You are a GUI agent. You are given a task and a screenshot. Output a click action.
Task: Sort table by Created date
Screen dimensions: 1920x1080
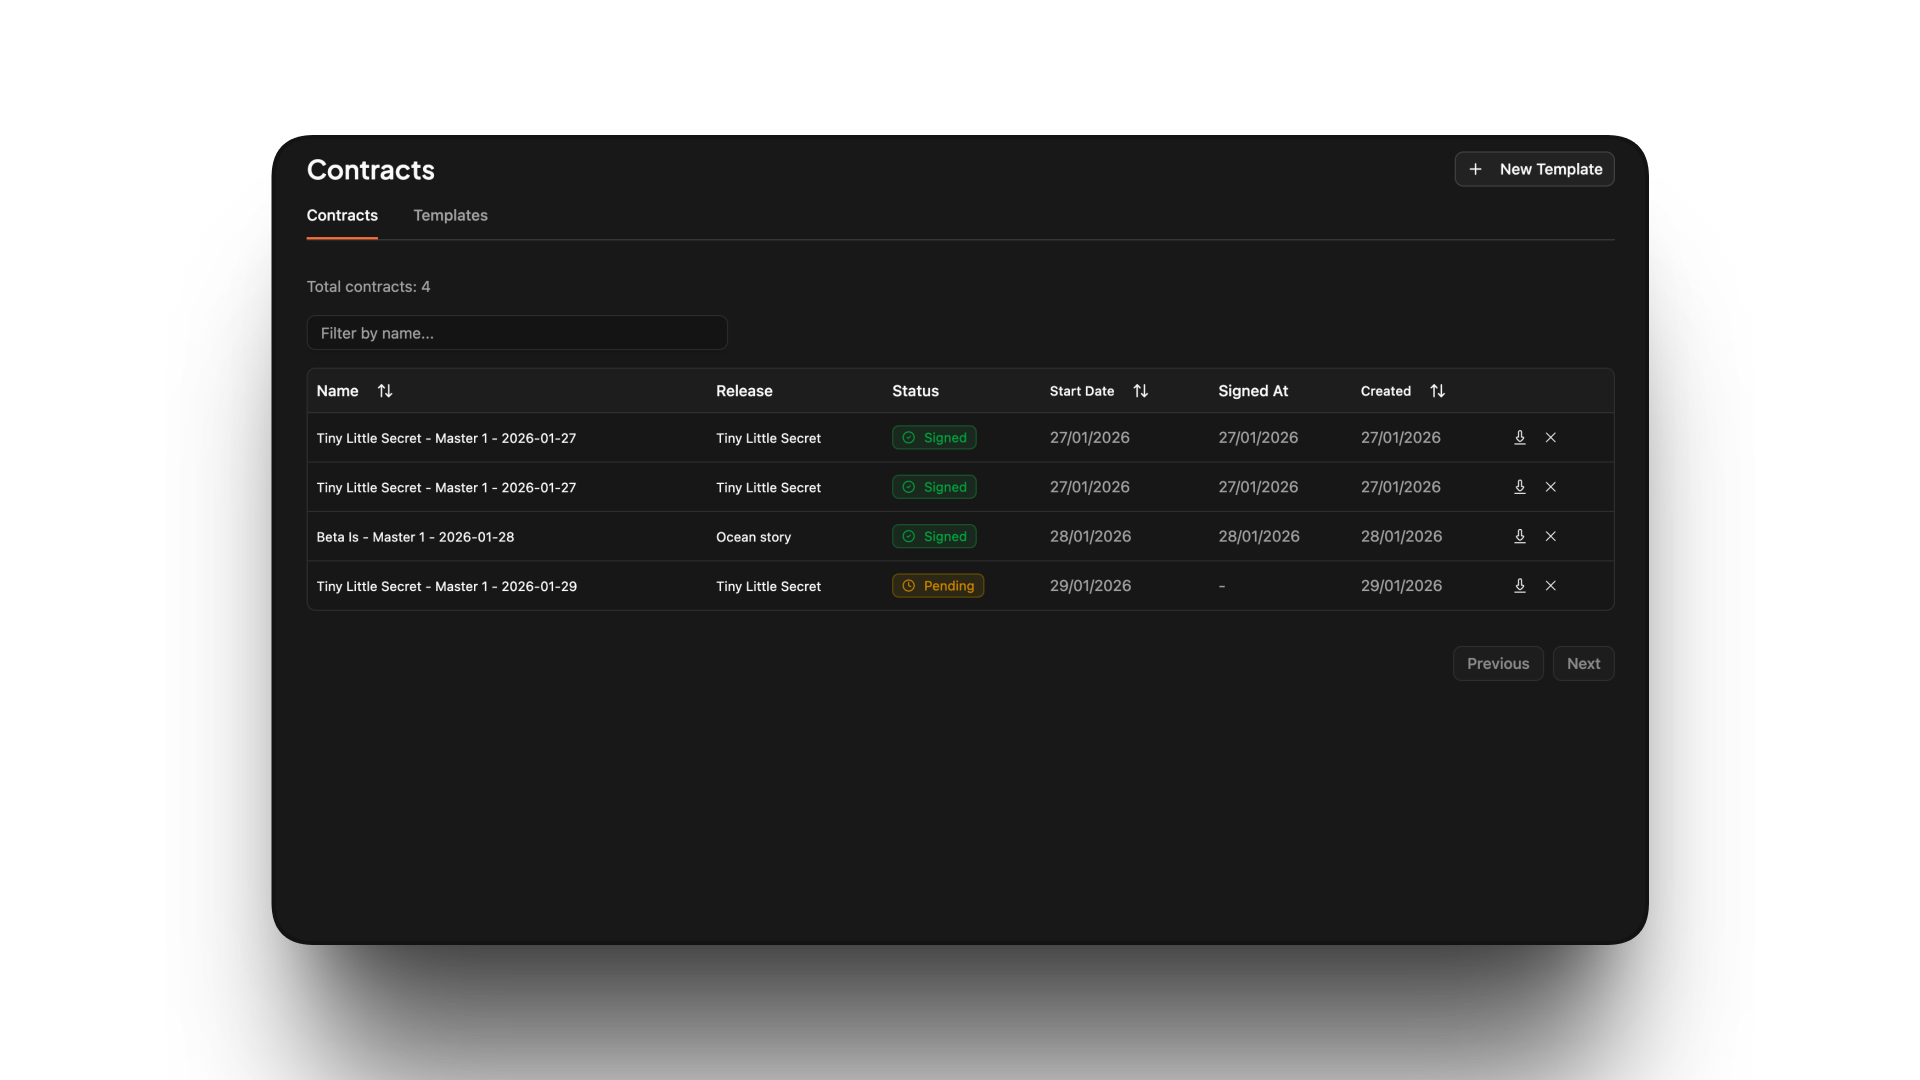tap(1437, 391)
